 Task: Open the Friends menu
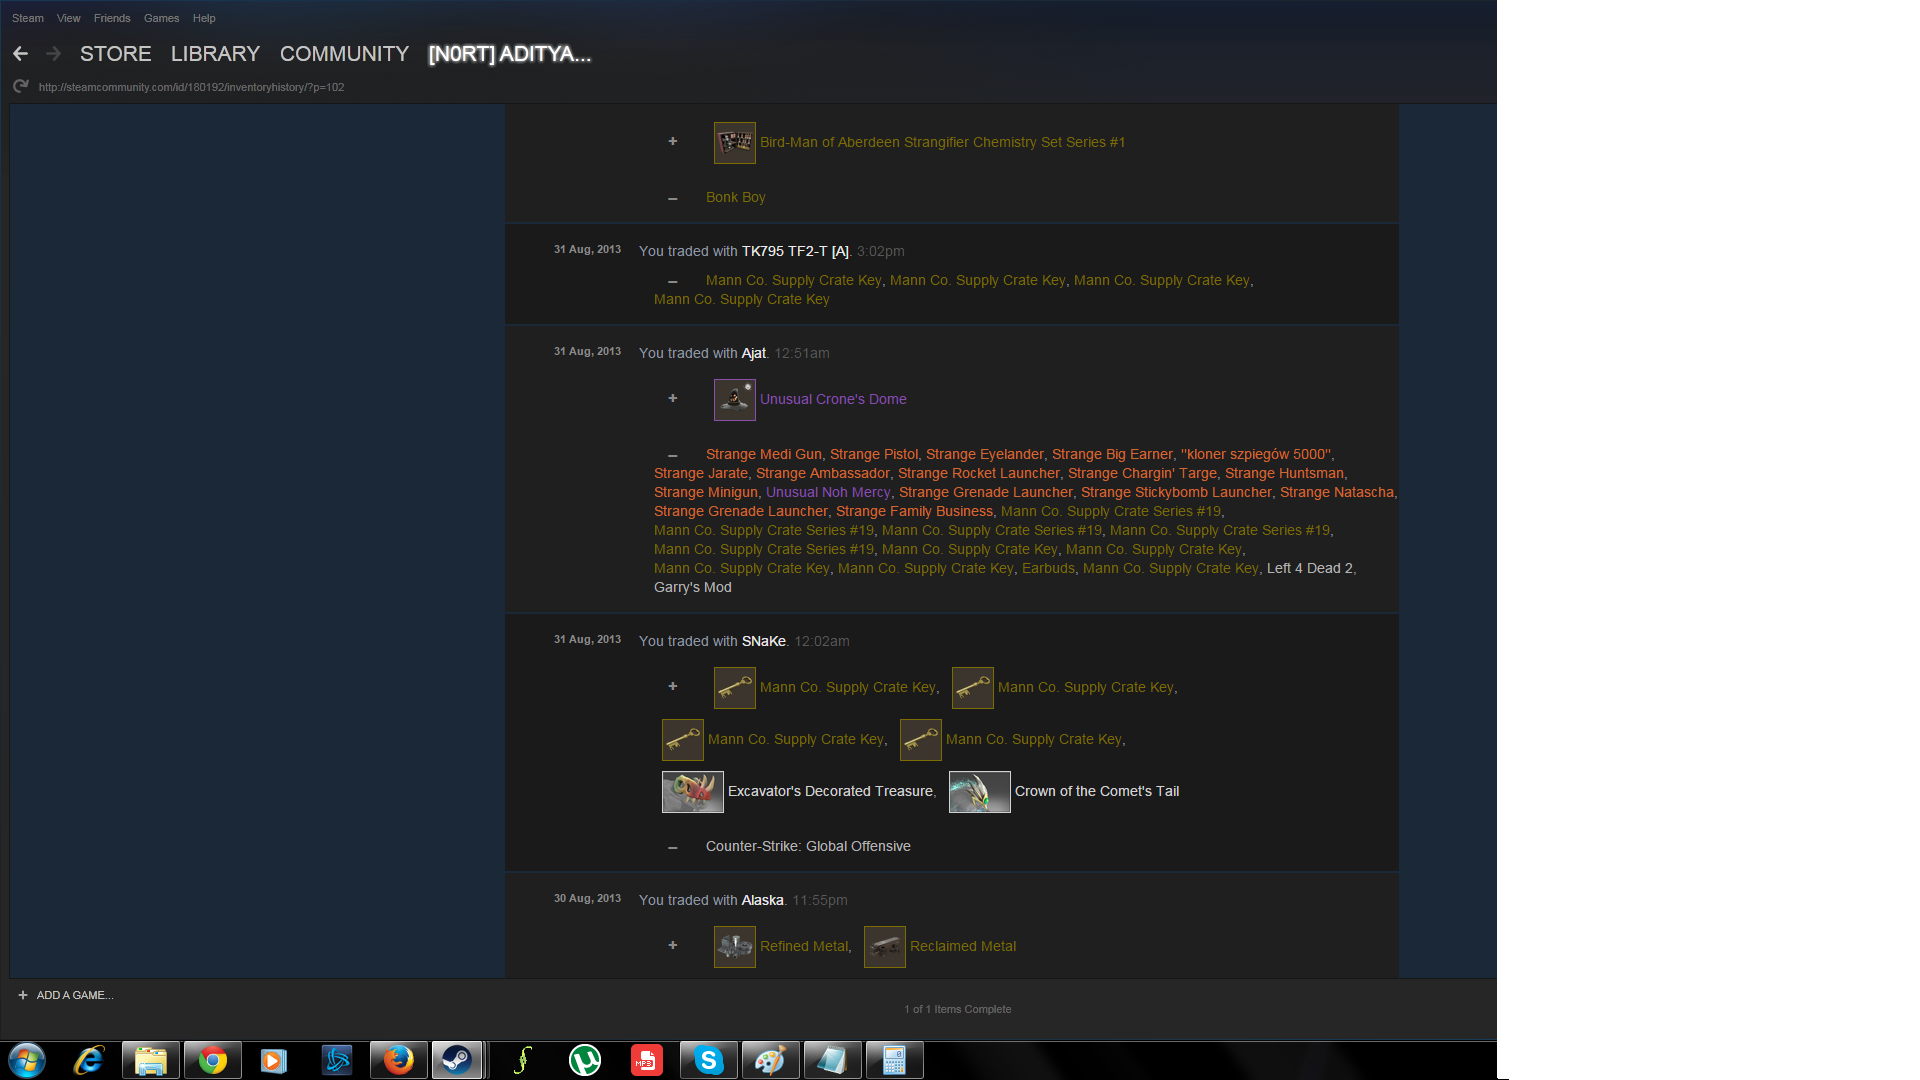[112, 18]
